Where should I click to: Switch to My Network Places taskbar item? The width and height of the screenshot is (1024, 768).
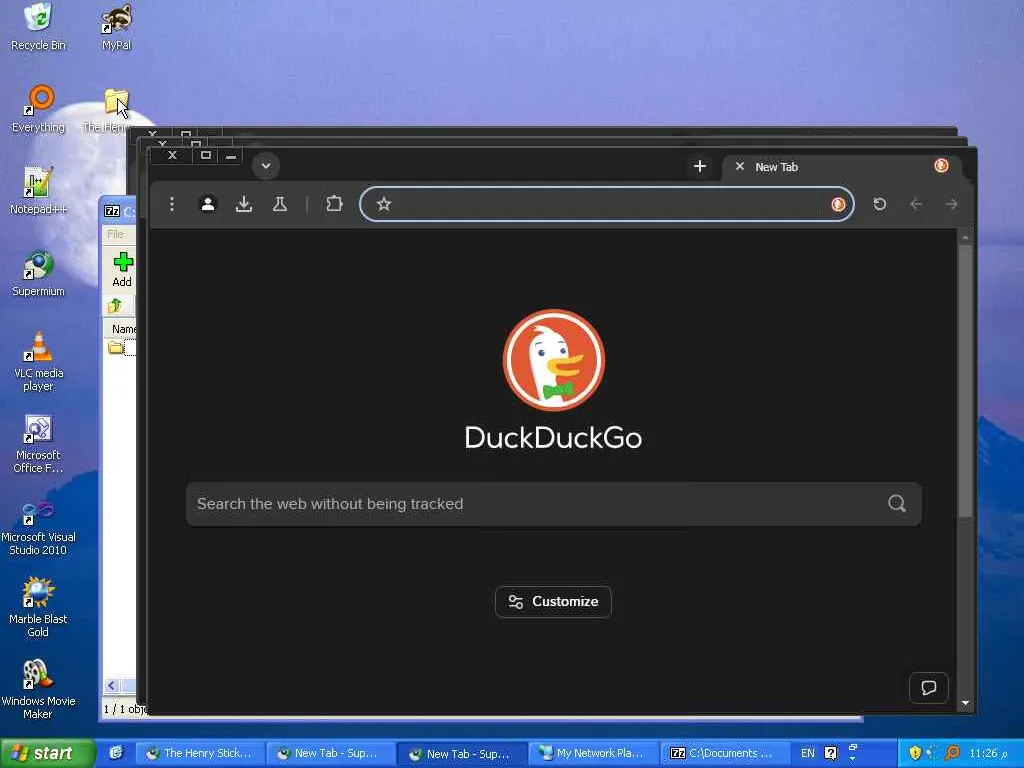[x=592, y=753]
